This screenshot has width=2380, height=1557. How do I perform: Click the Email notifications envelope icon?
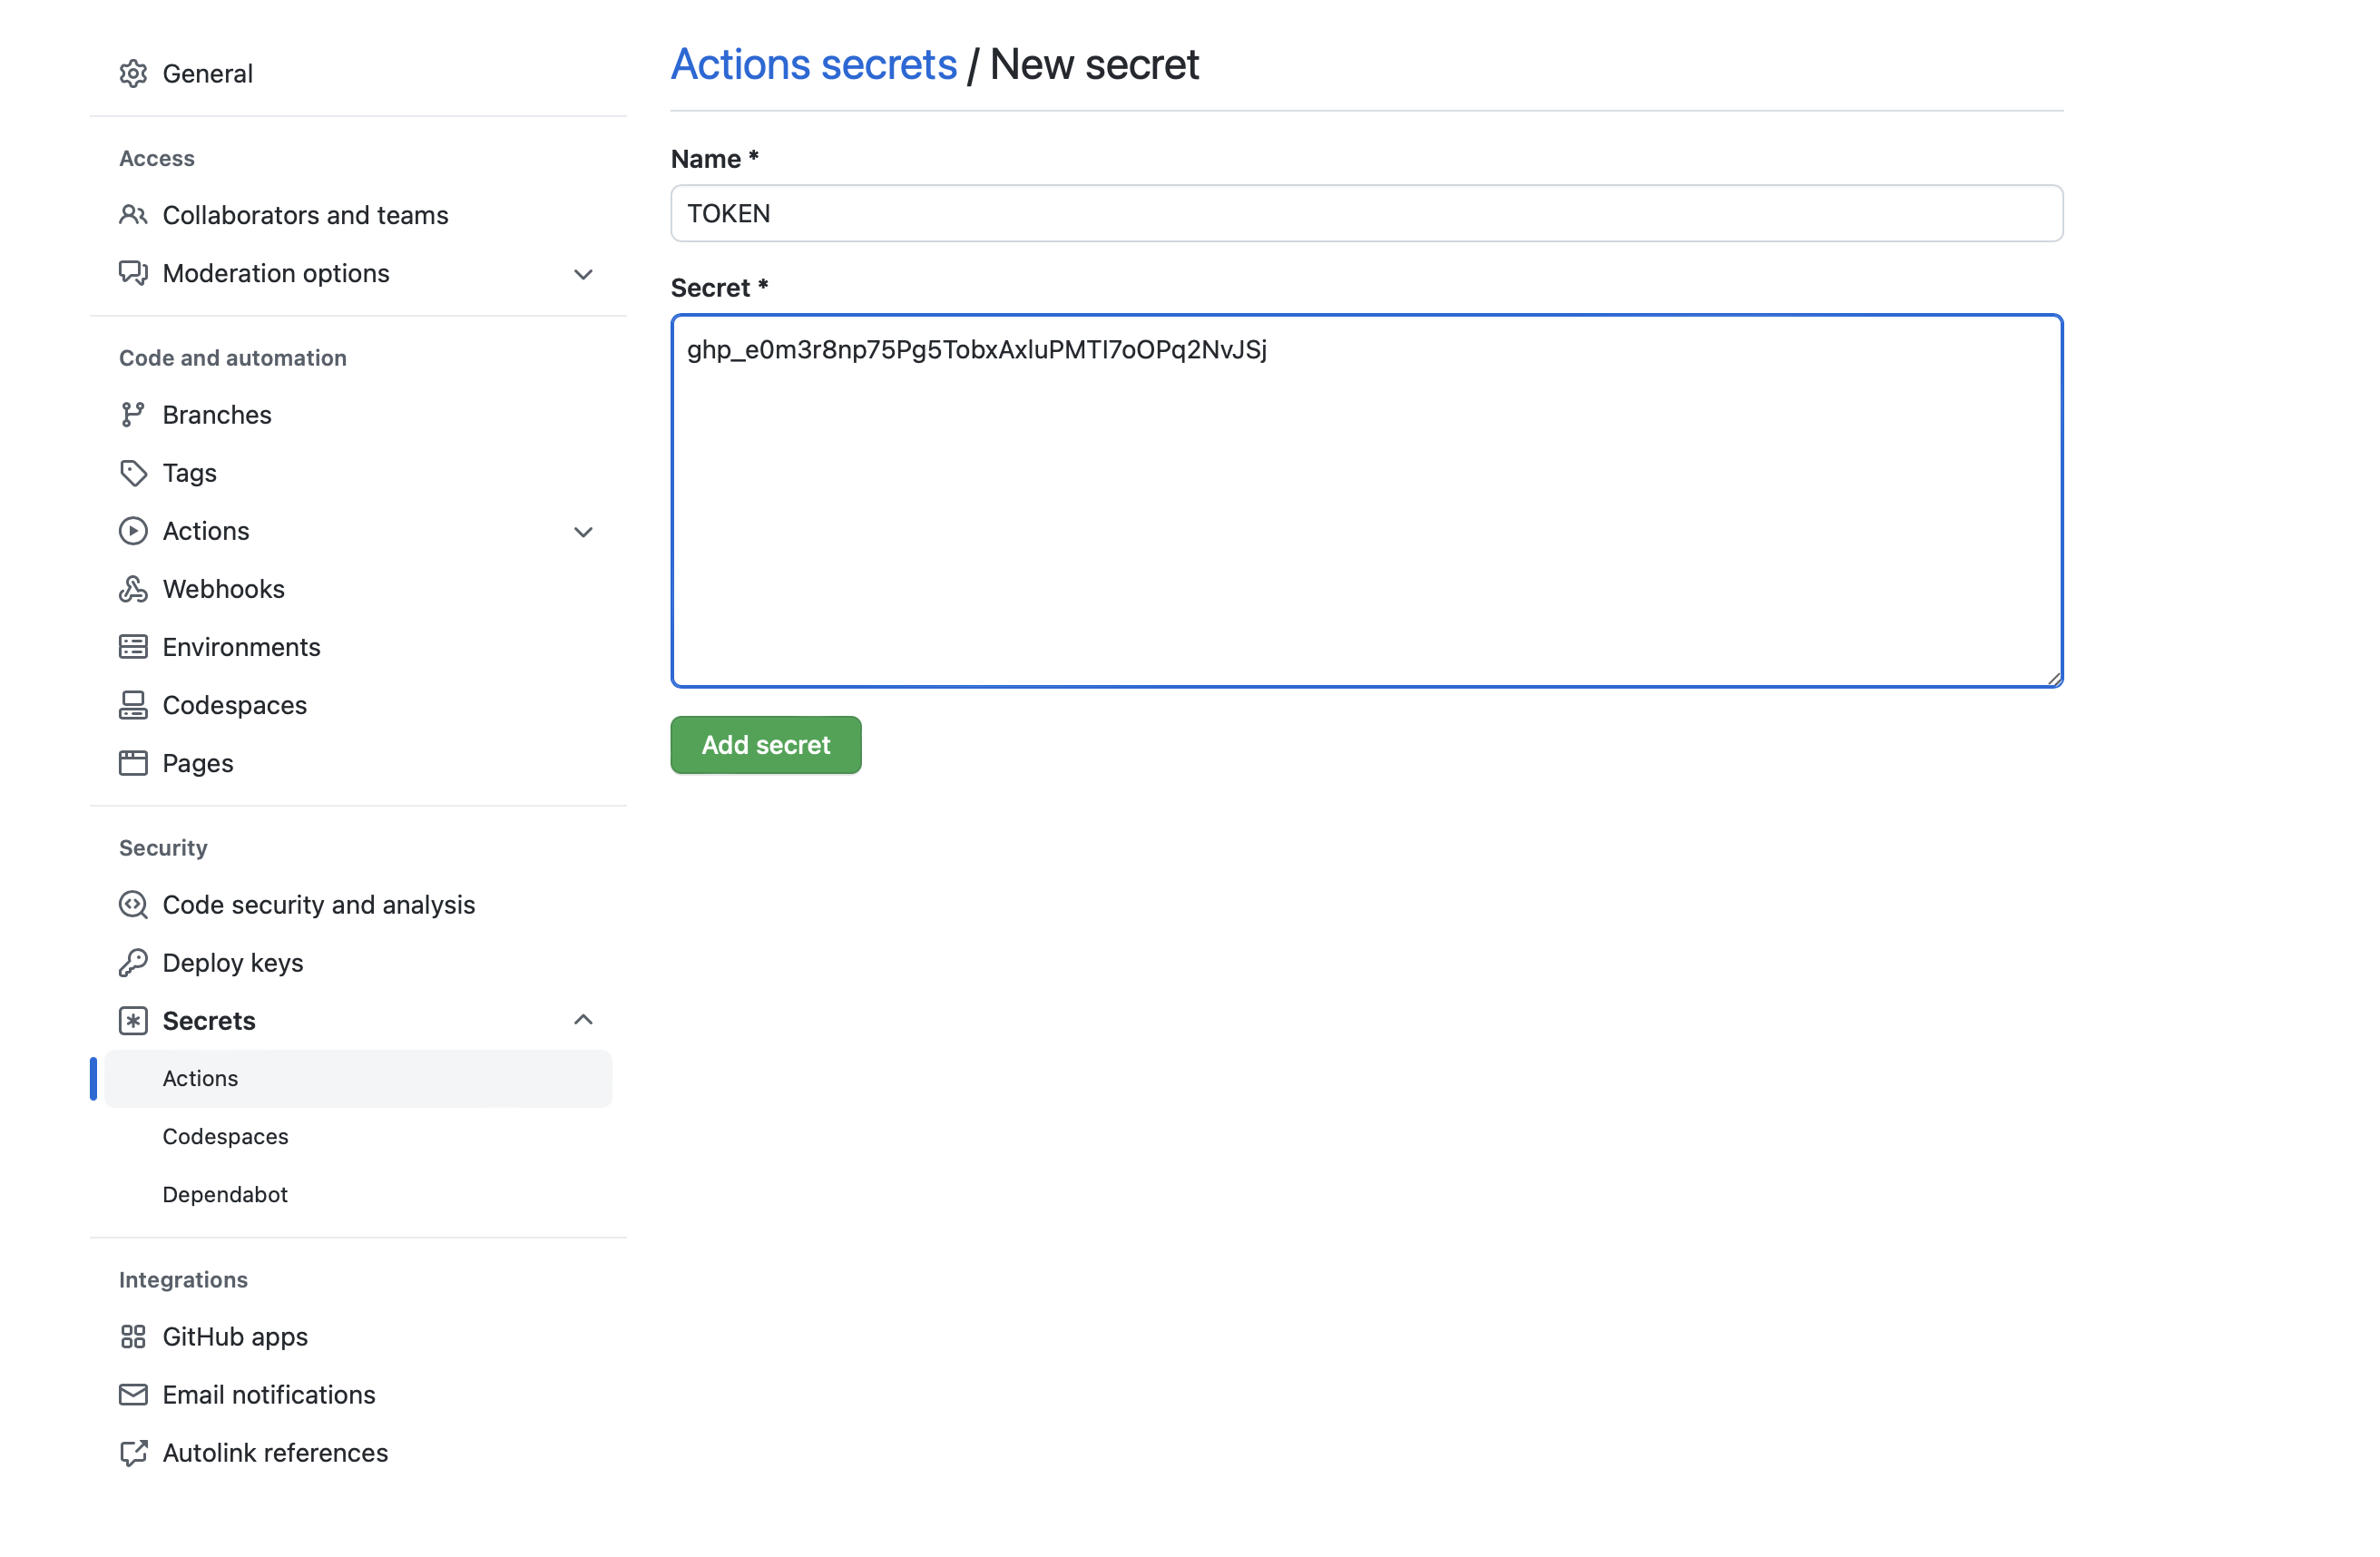[x=133, y=1395]
